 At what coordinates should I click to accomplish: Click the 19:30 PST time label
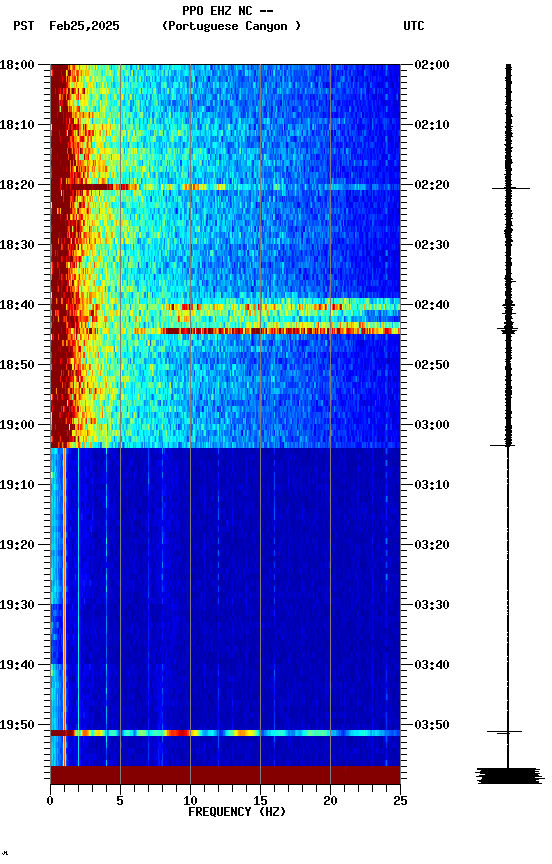17,606
